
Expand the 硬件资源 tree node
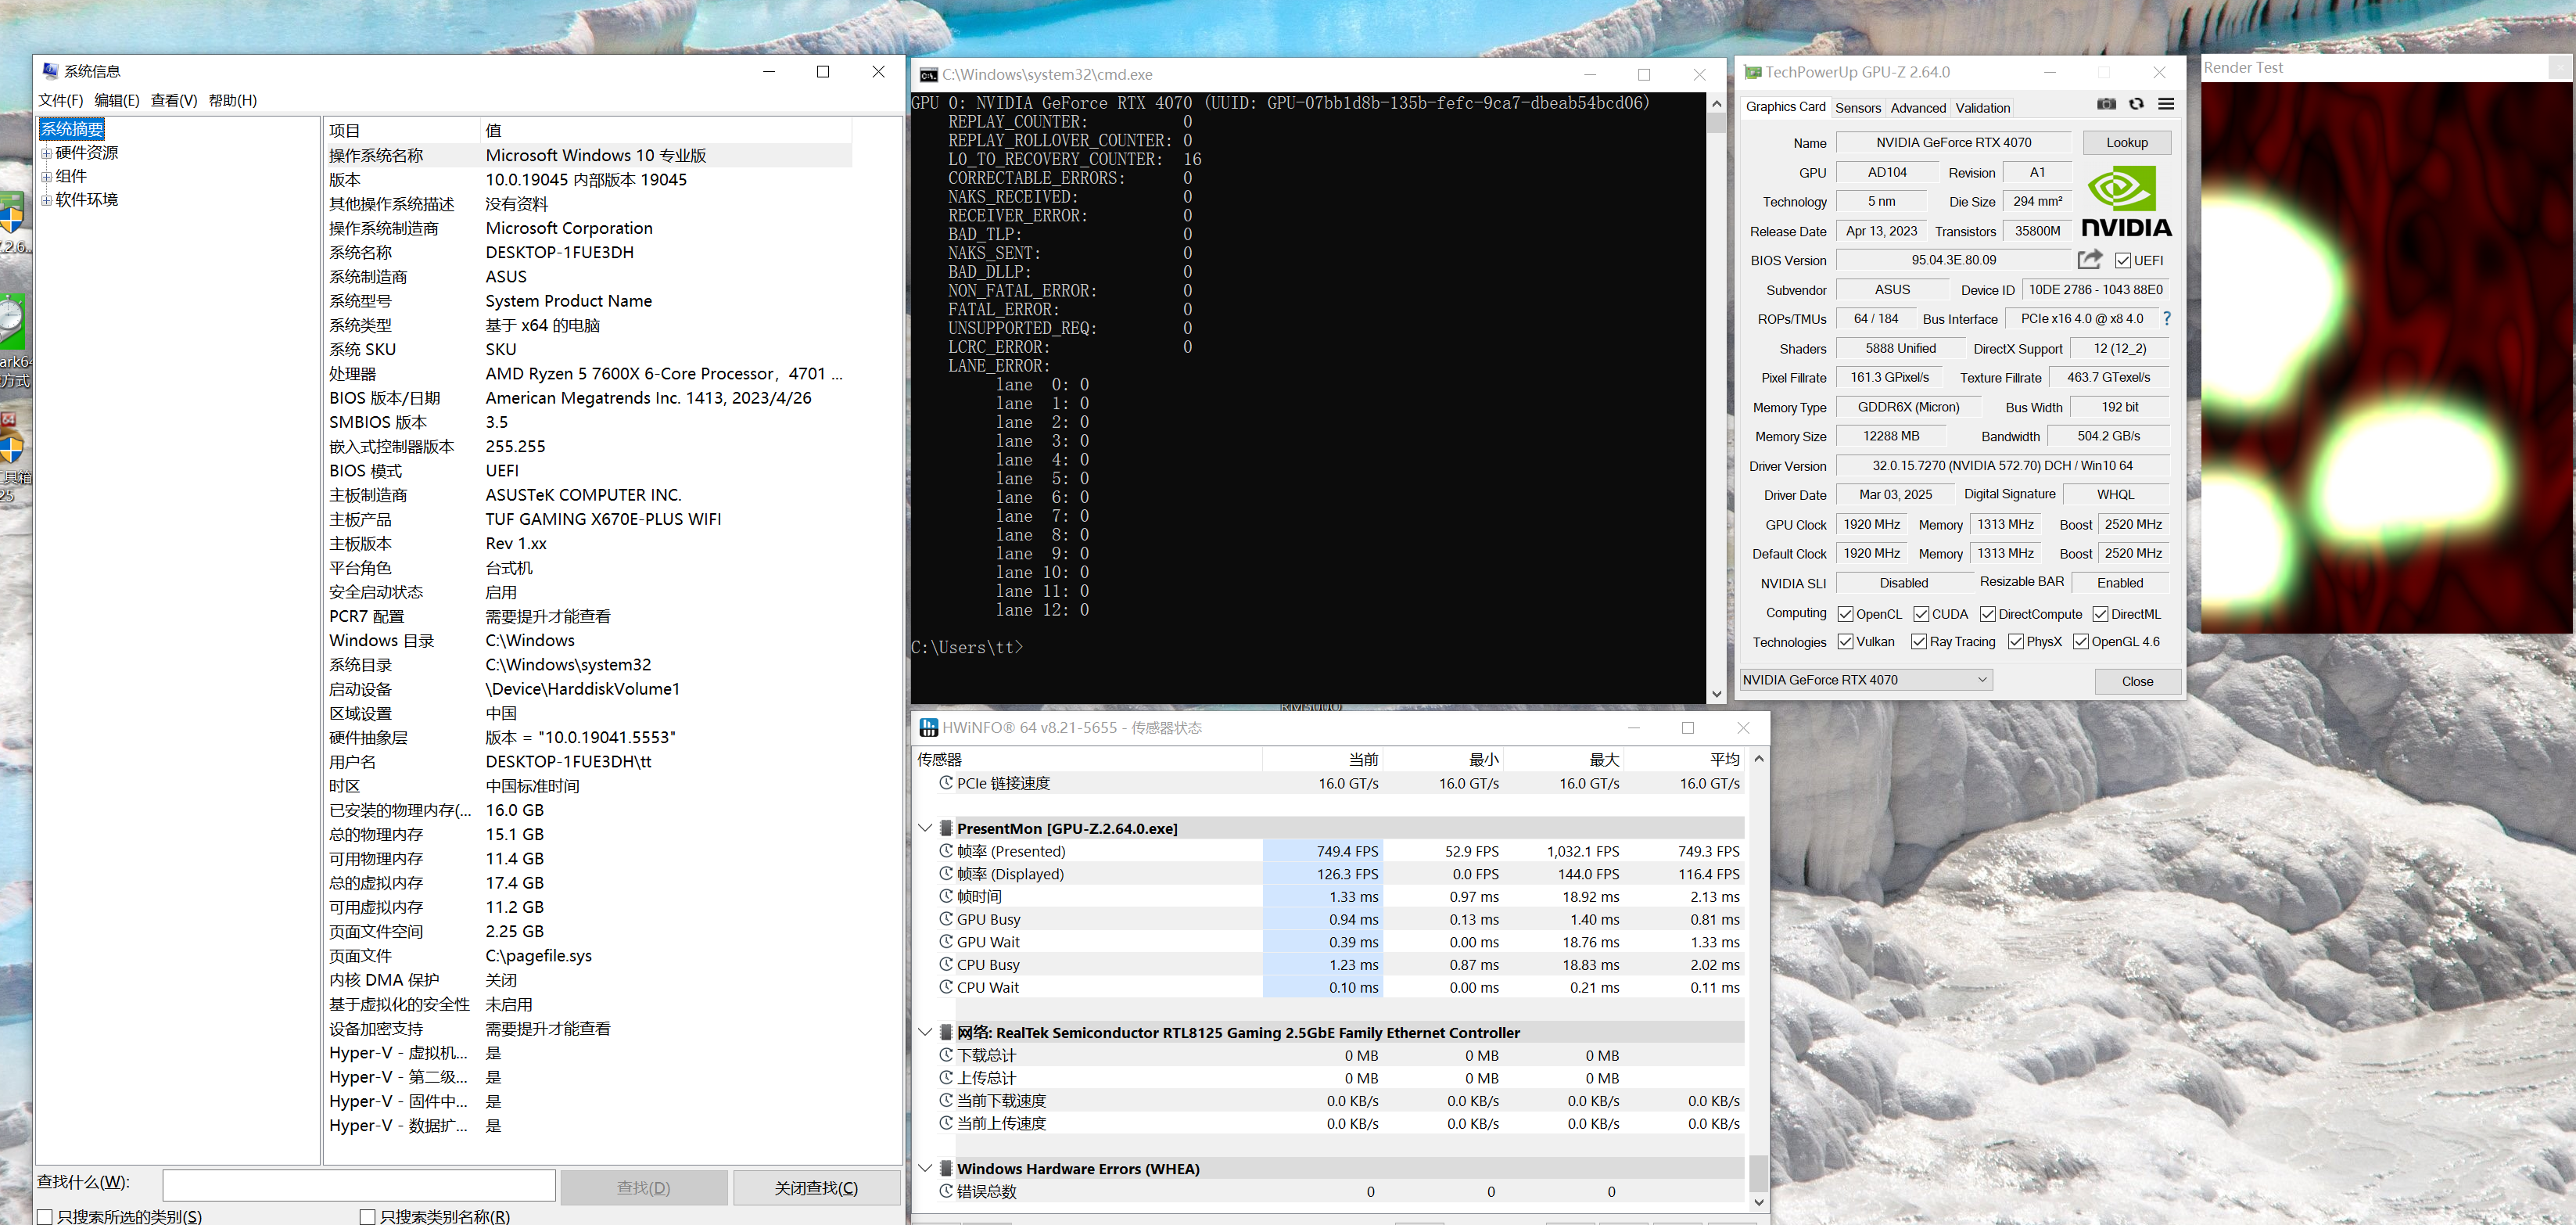46,153
